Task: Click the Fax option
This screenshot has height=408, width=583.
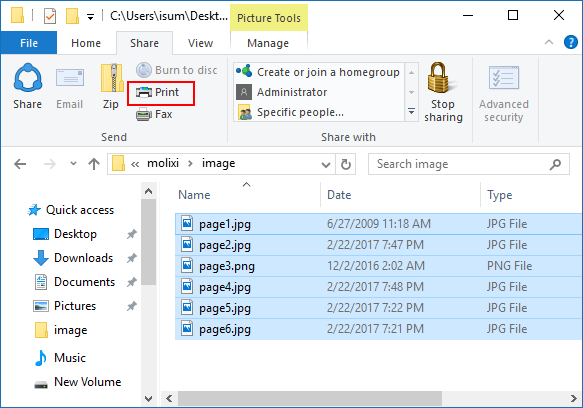Action: [x=154, y=114]
